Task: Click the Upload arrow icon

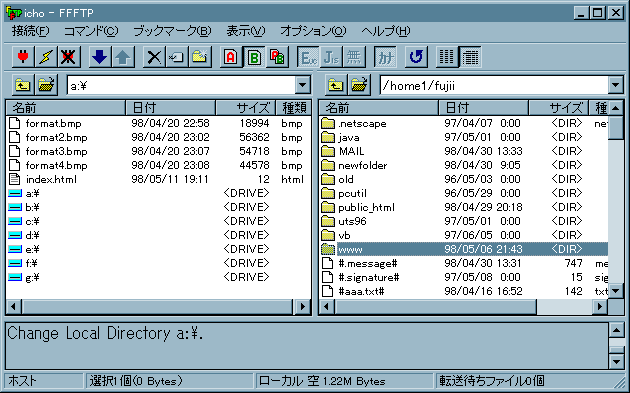Action: (123, 57)
